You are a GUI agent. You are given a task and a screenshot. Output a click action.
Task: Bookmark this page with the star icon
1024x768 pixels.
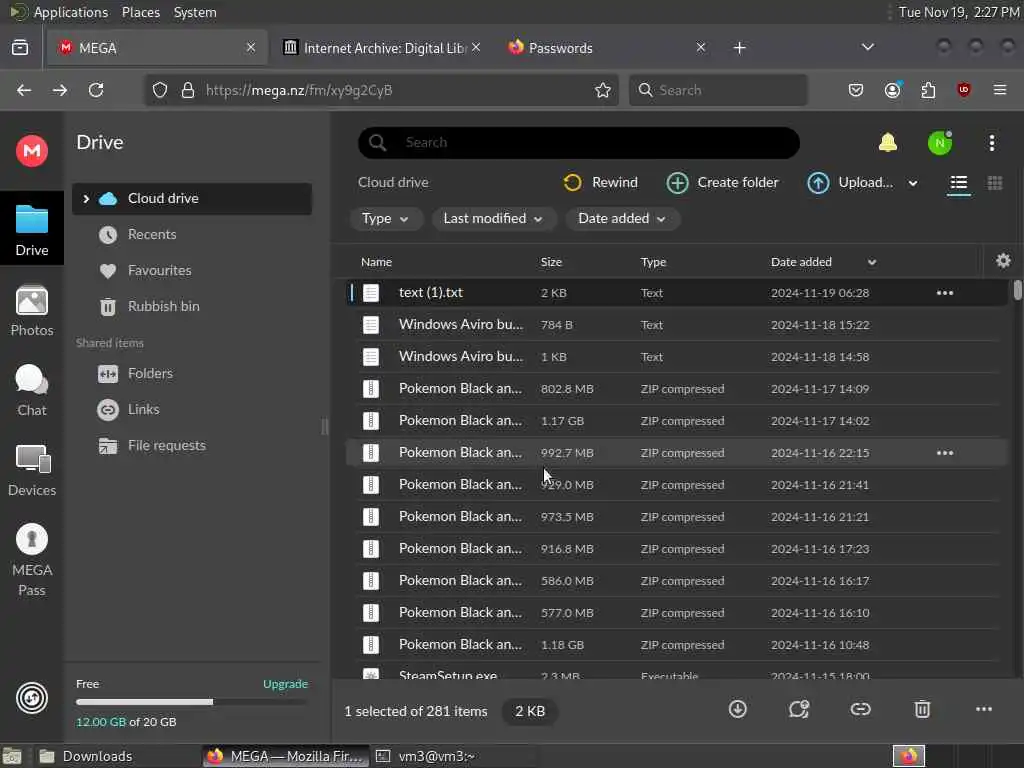tap(602, 90)
